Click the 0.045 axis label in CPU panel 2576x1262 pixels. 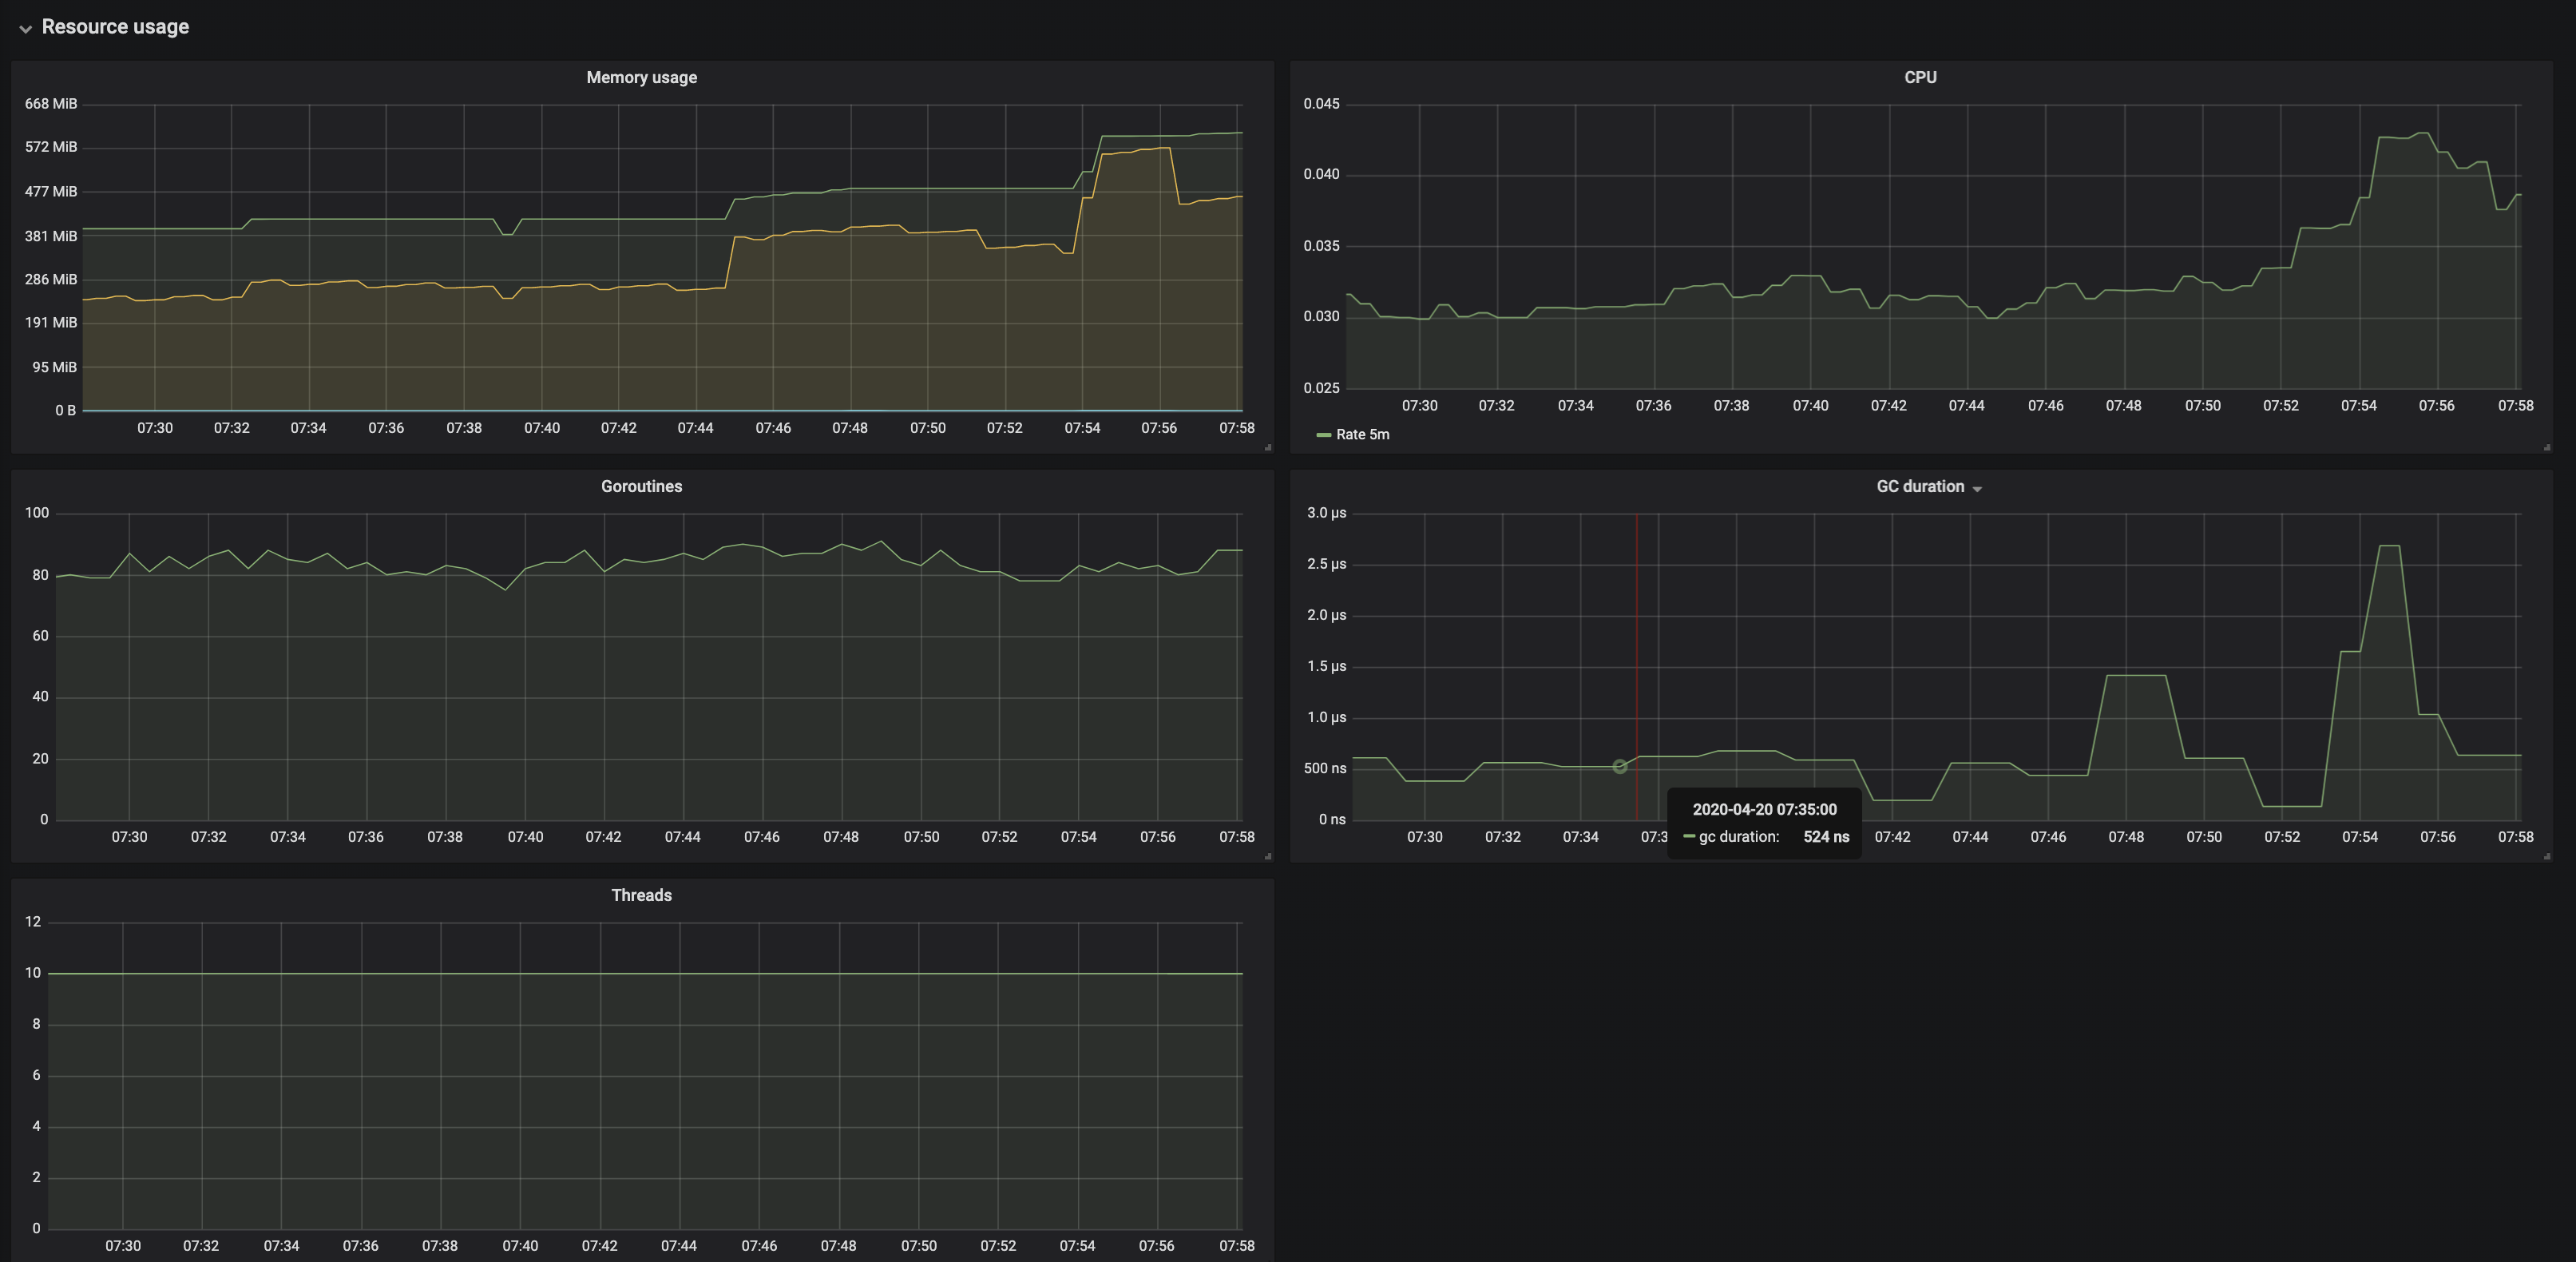pyautogui.click(x=1321, y=104)
